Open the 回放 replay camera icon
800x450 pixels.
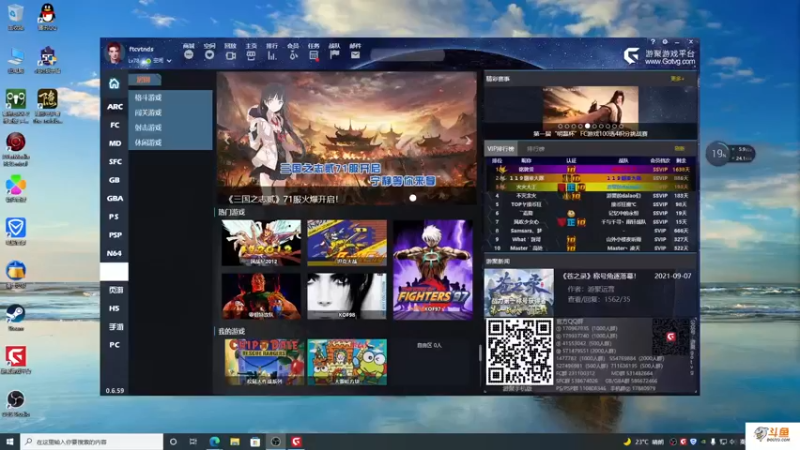point(231,55)
